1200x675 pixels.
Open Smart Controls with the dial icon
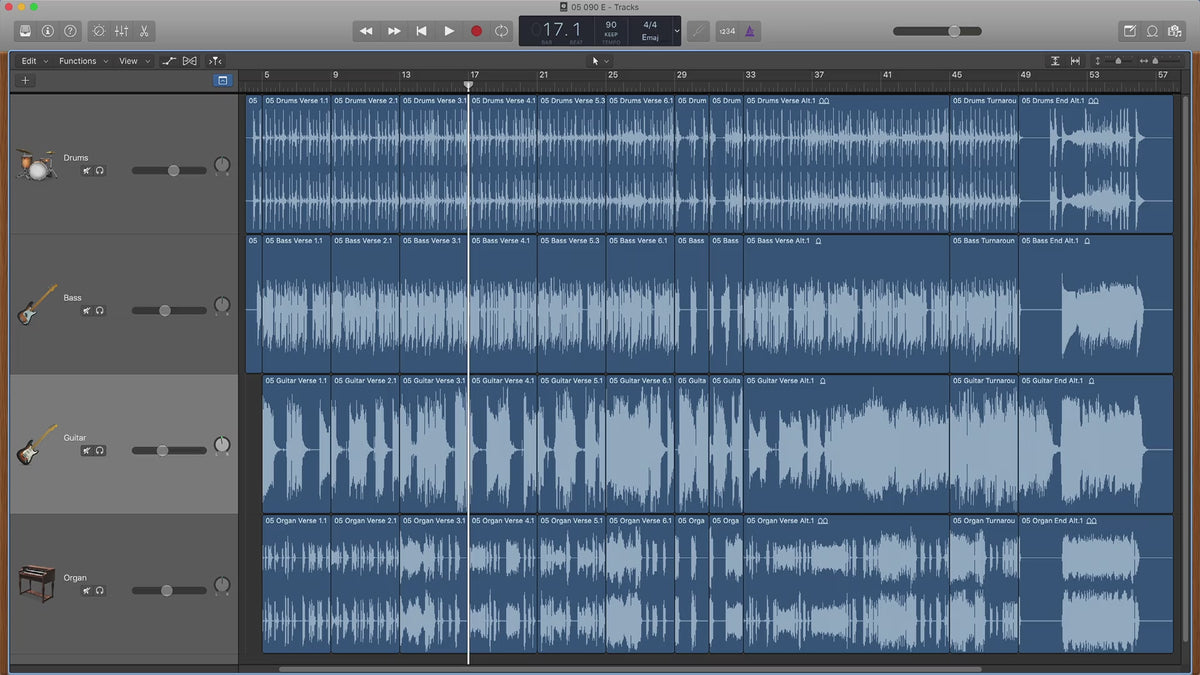pyautogui.click(x=98, y=31)
